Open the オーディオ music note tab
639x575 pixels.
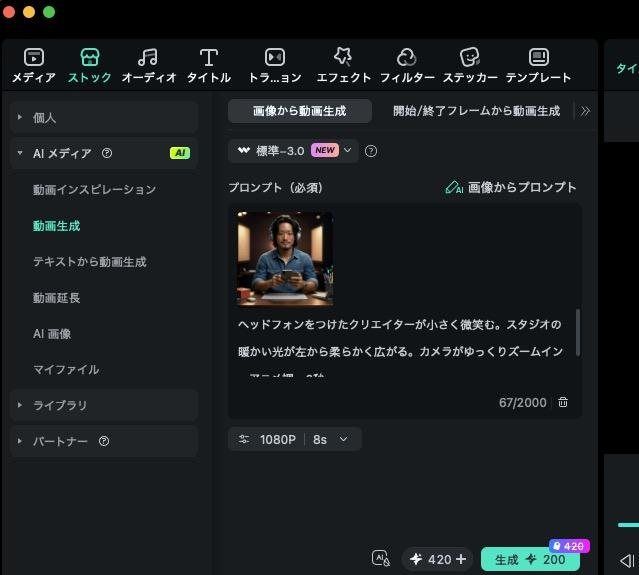pyautogui.click(x=149, y=65)
